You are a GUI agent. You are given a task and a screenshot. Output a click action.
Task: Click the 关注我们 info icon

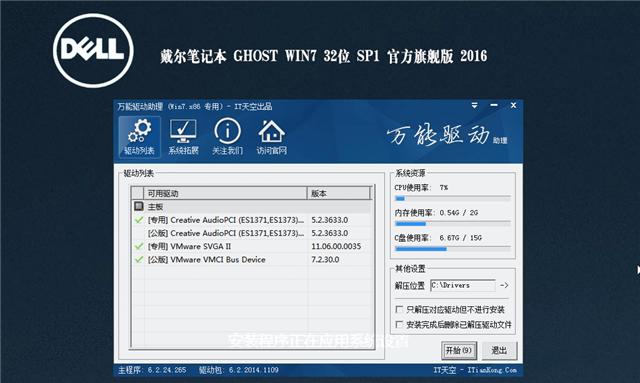coord(227,137)
